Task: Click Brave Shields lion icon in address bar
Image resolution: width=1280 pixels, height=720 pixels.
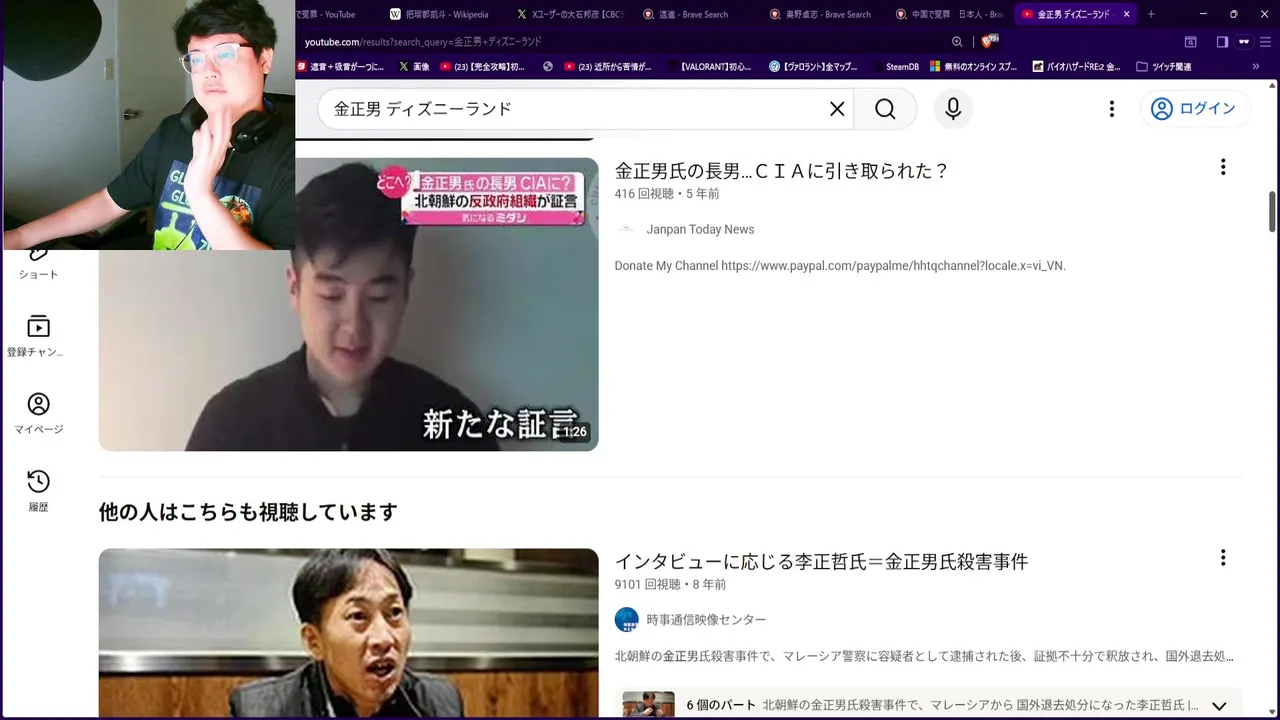Action: 989,42
